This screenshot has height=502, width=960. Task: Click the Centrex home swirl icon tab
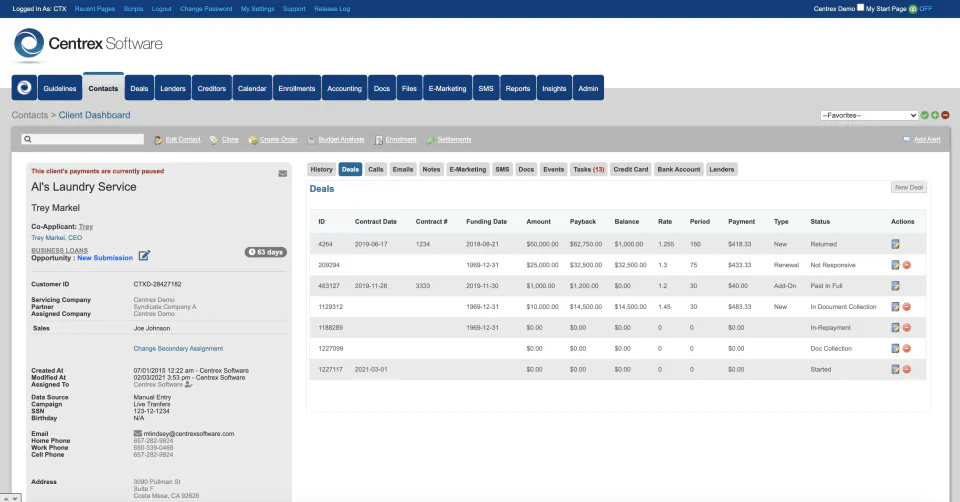(x=24, y=88)
